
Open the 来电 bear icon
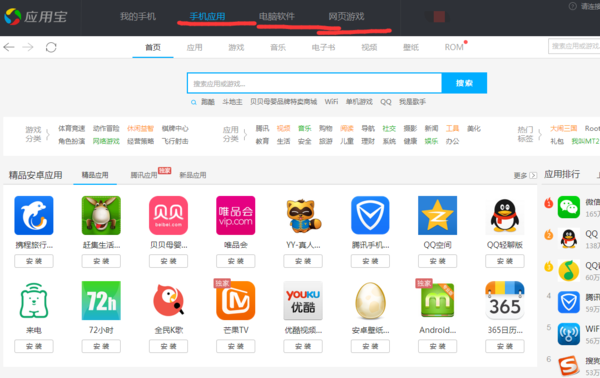[34, 301]
